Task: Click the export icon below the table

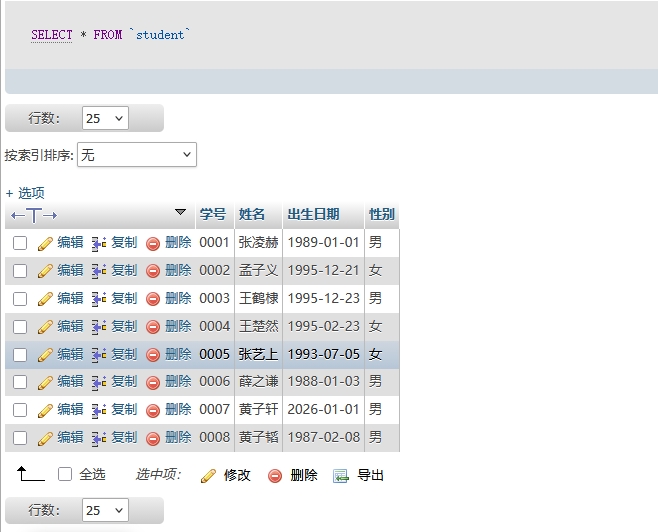Action: 340,476
